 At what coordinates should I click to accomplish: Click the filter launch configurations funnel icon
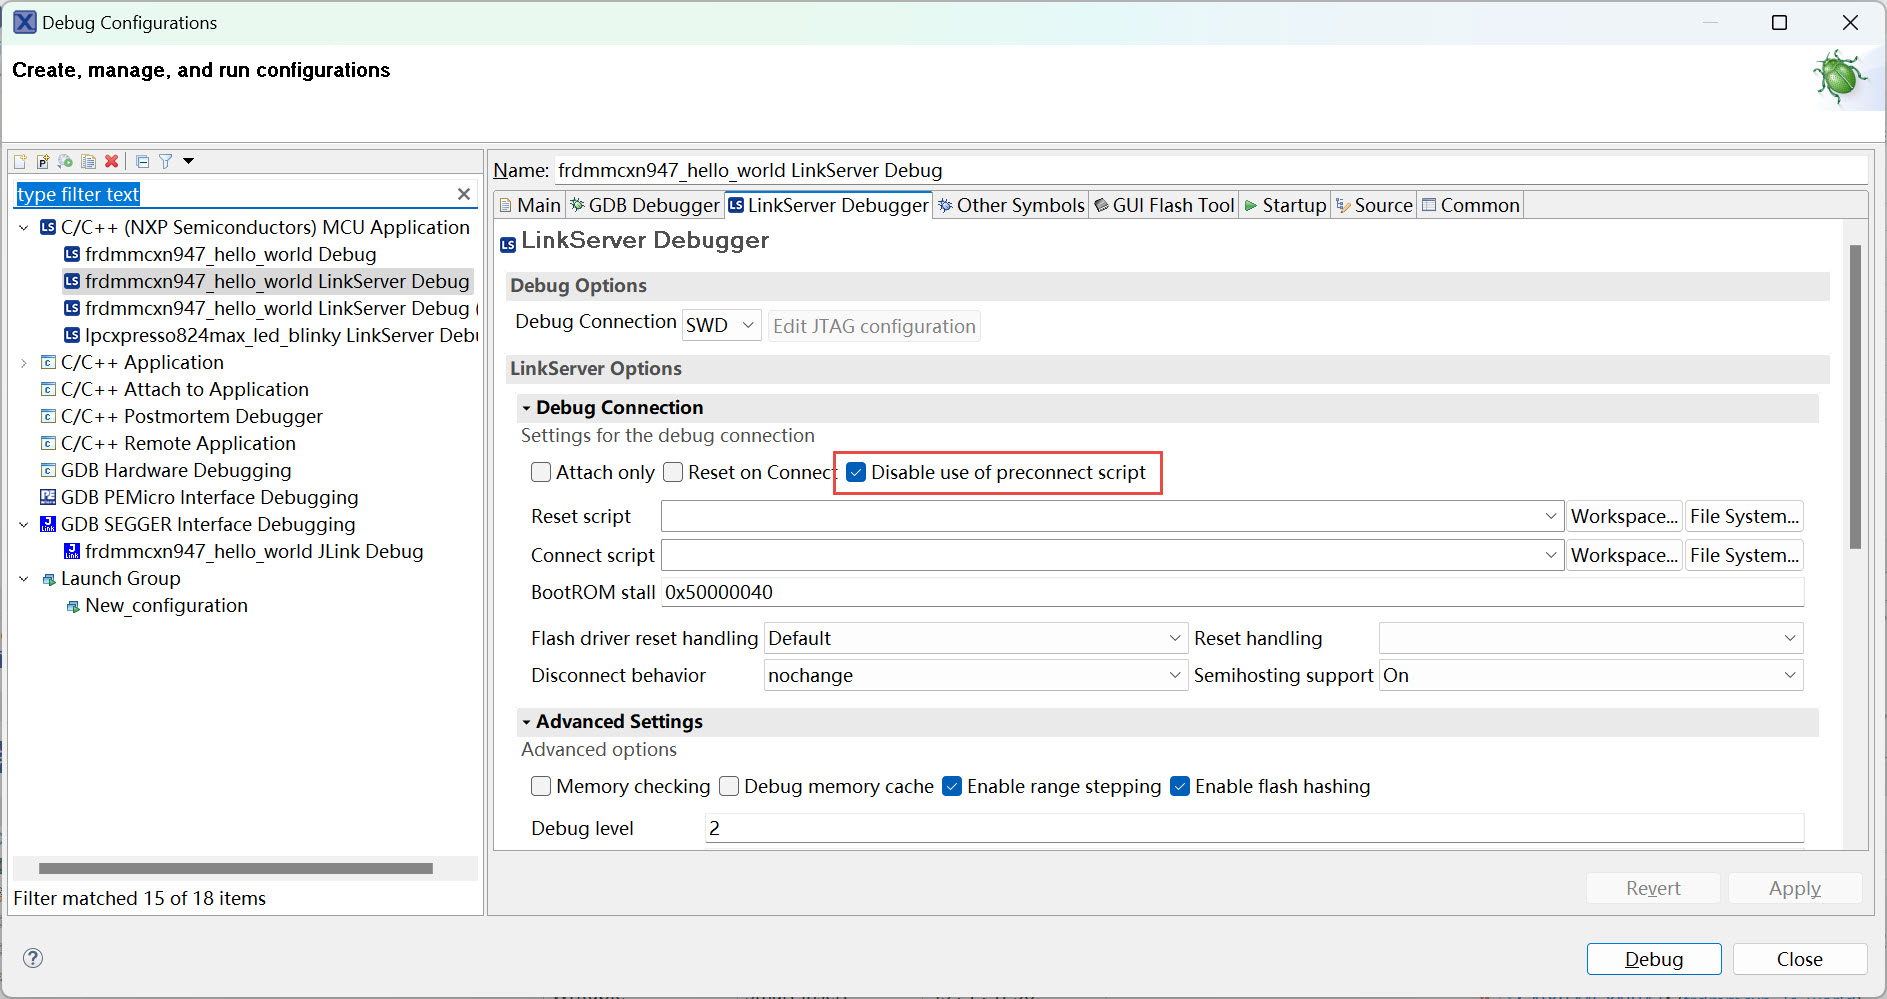click(x=166, y=162)
